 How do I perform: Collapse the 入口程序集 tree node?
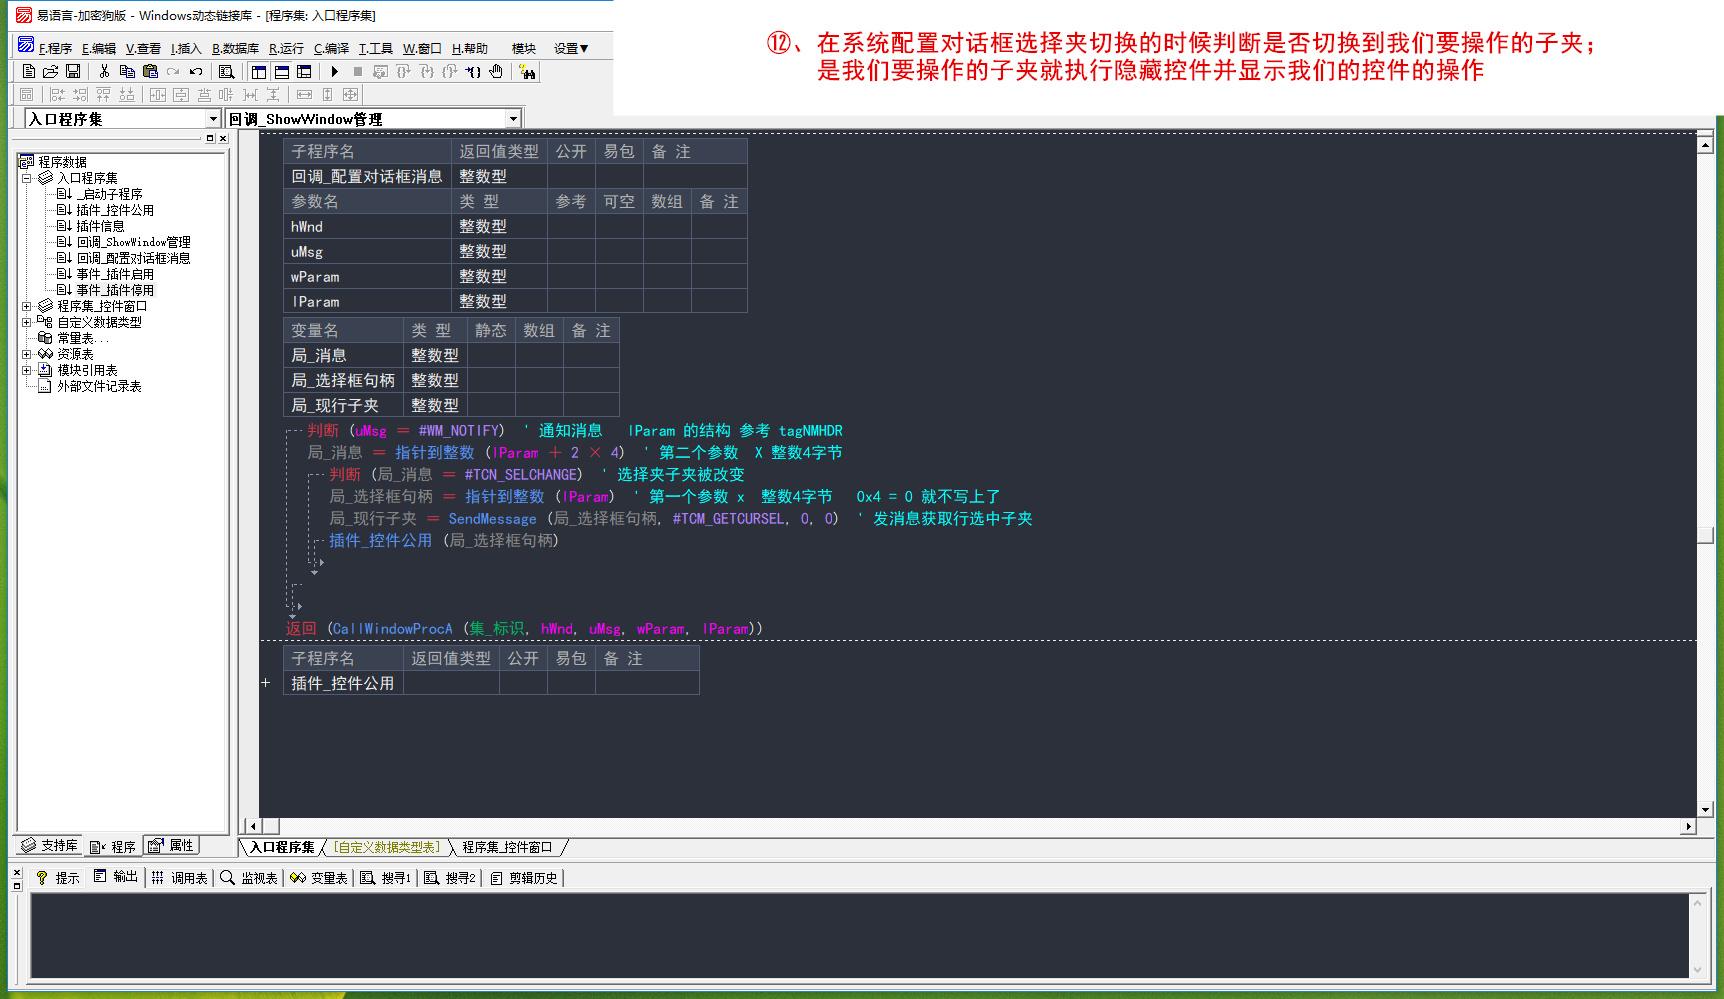[x=27, y=178]
